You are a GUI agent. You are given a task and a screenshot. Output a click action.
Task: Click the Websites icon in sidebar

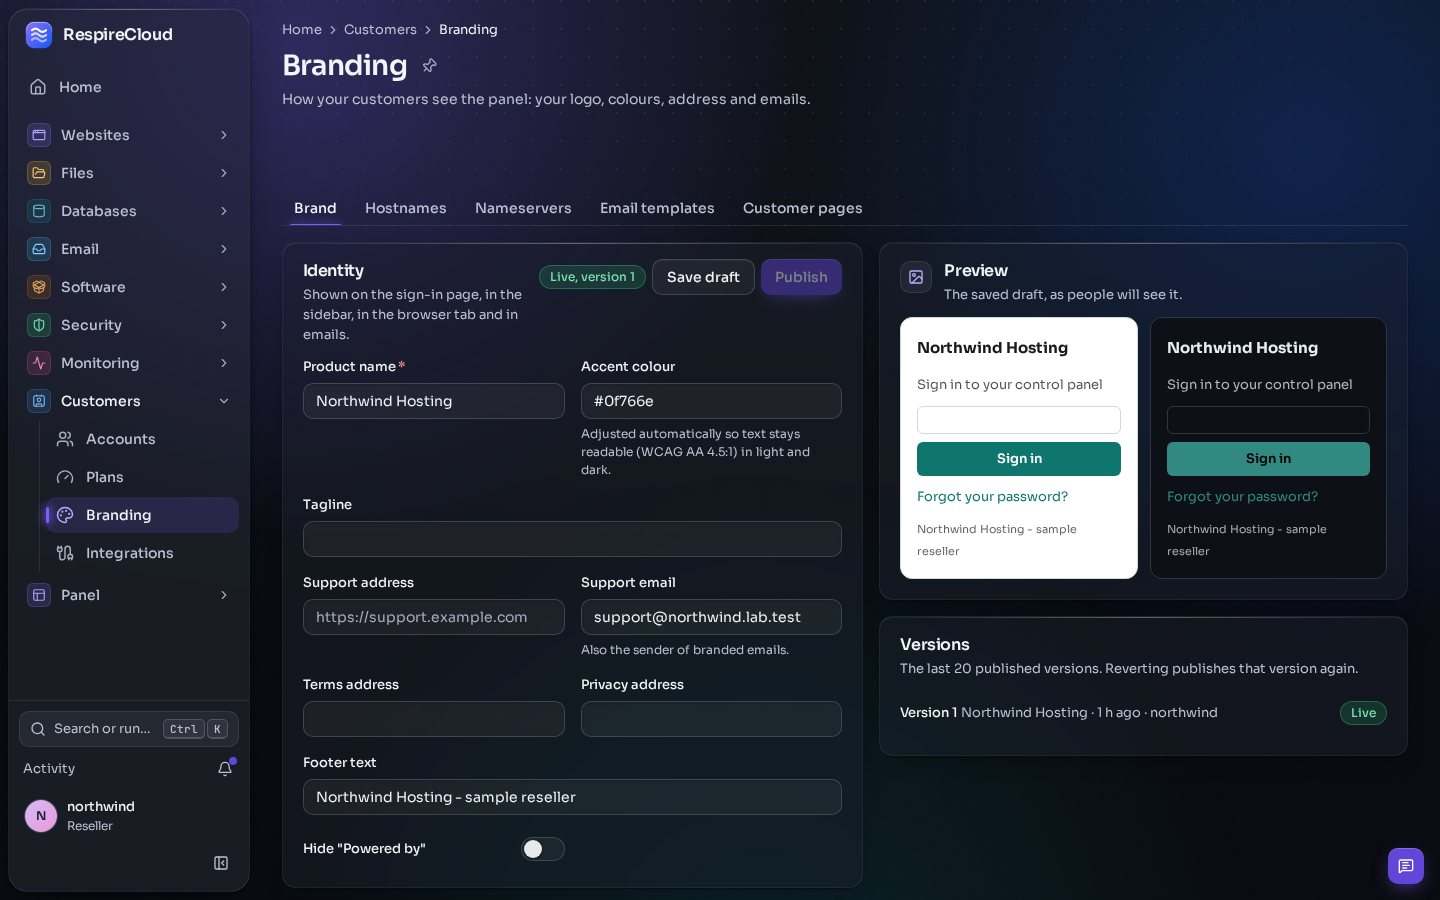39,135
